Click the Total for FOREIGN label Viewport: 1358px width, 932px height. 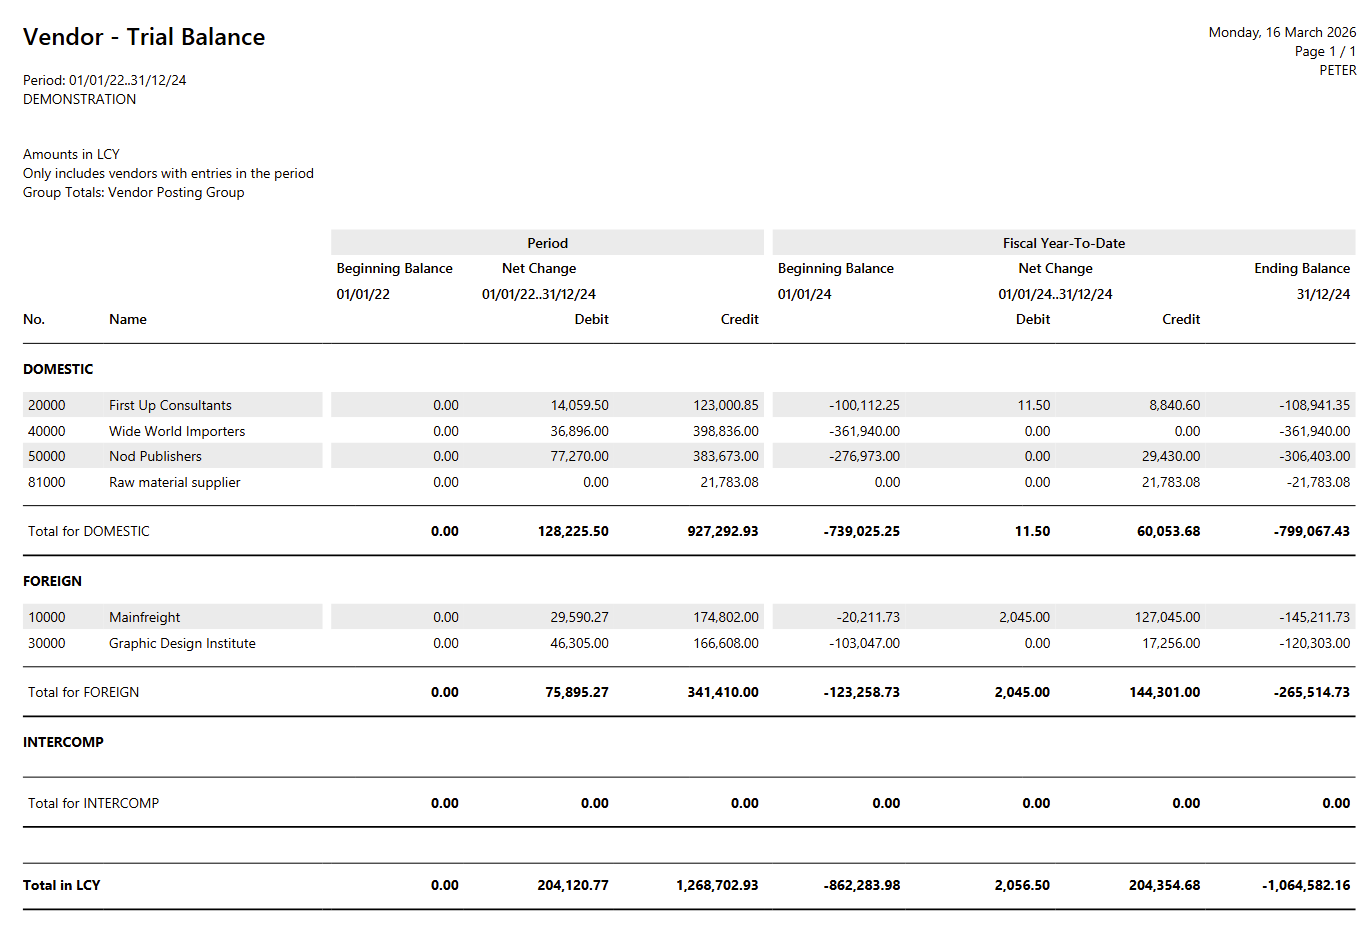(x=83, y=692)
